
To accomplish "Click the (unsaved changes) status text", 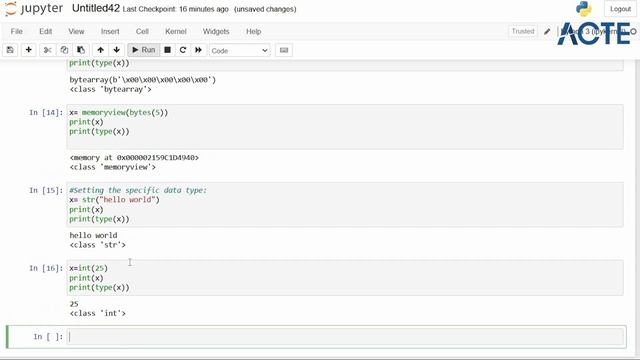I will click(265, 9).
